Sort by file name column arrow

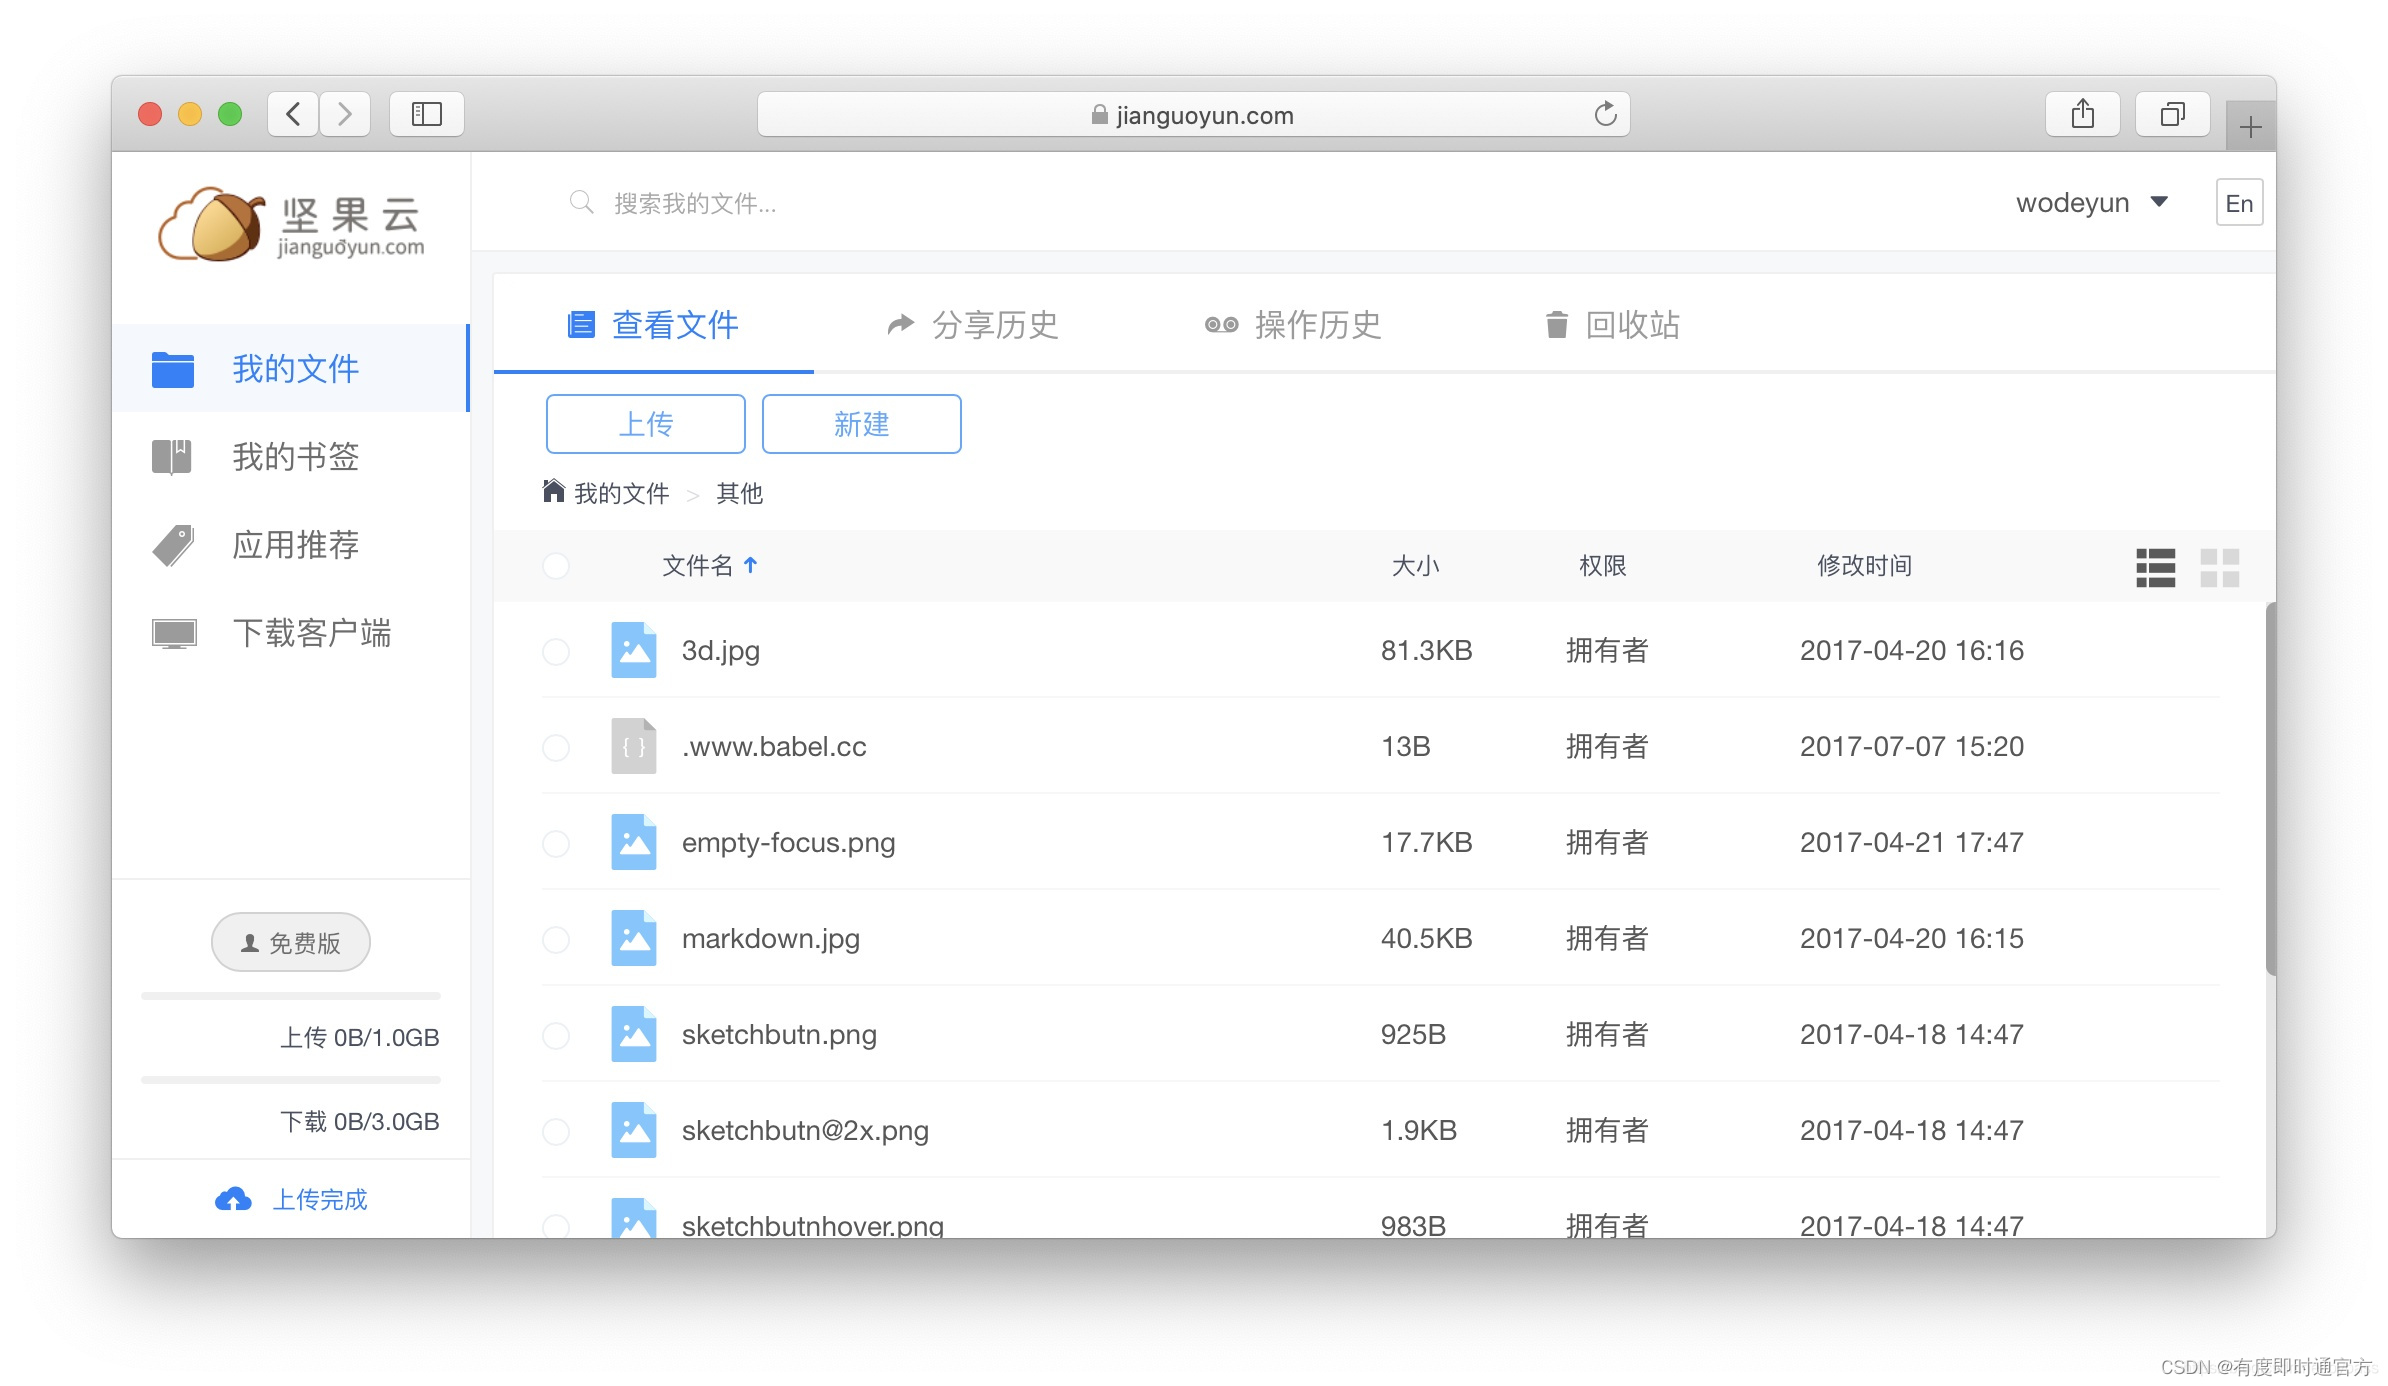coord(751,565)
